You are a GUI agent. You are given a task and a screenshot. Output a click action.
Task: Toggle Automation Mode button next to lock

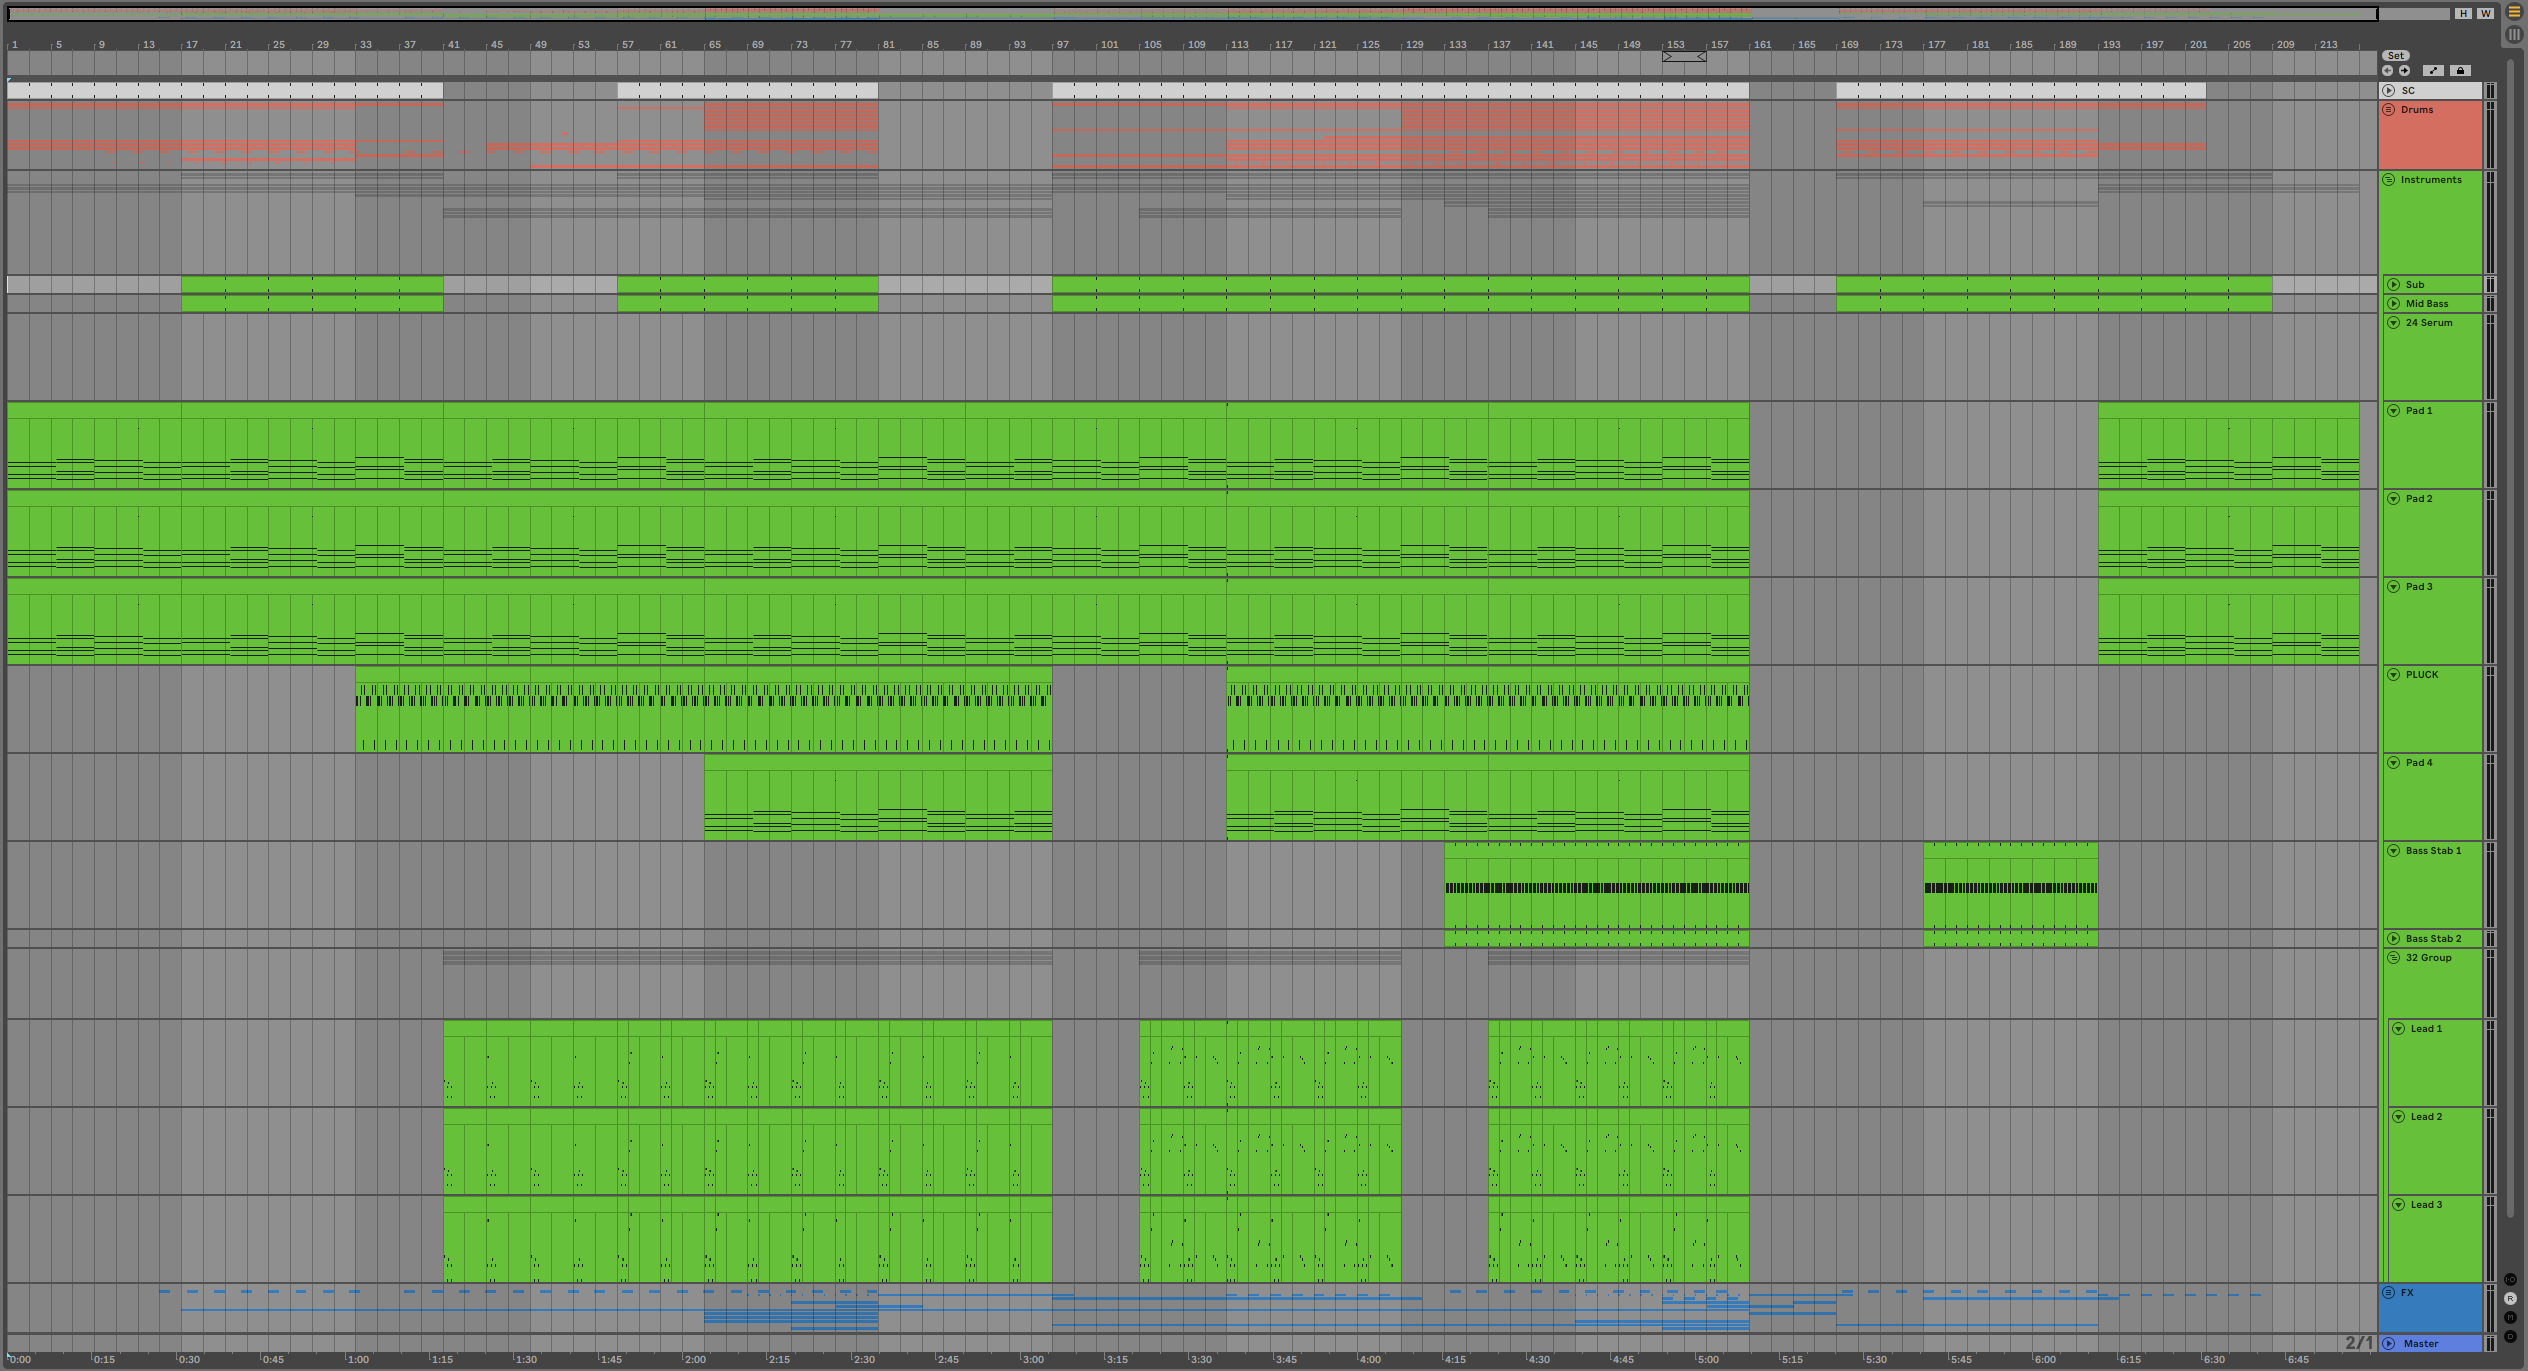tap(2433, 71)
